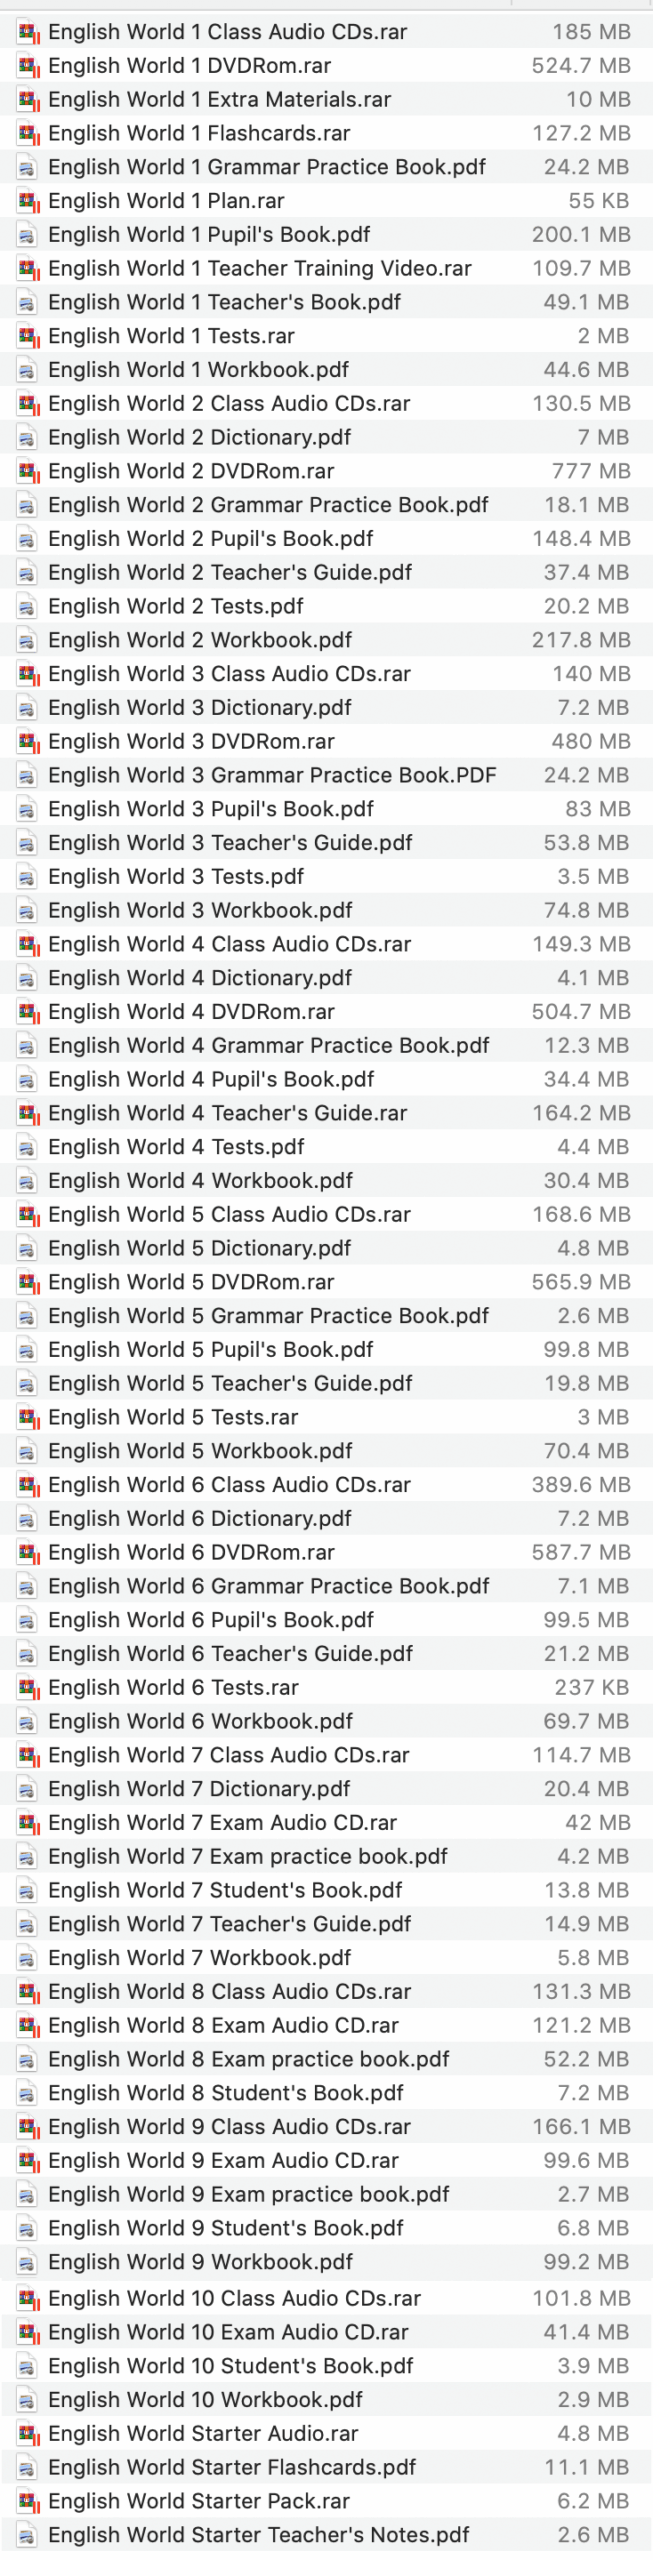The width and height of the screenshot is (653, 2560).
Task: Click the icon next to English World 1 Plan.rar
Action: [28, 201]
